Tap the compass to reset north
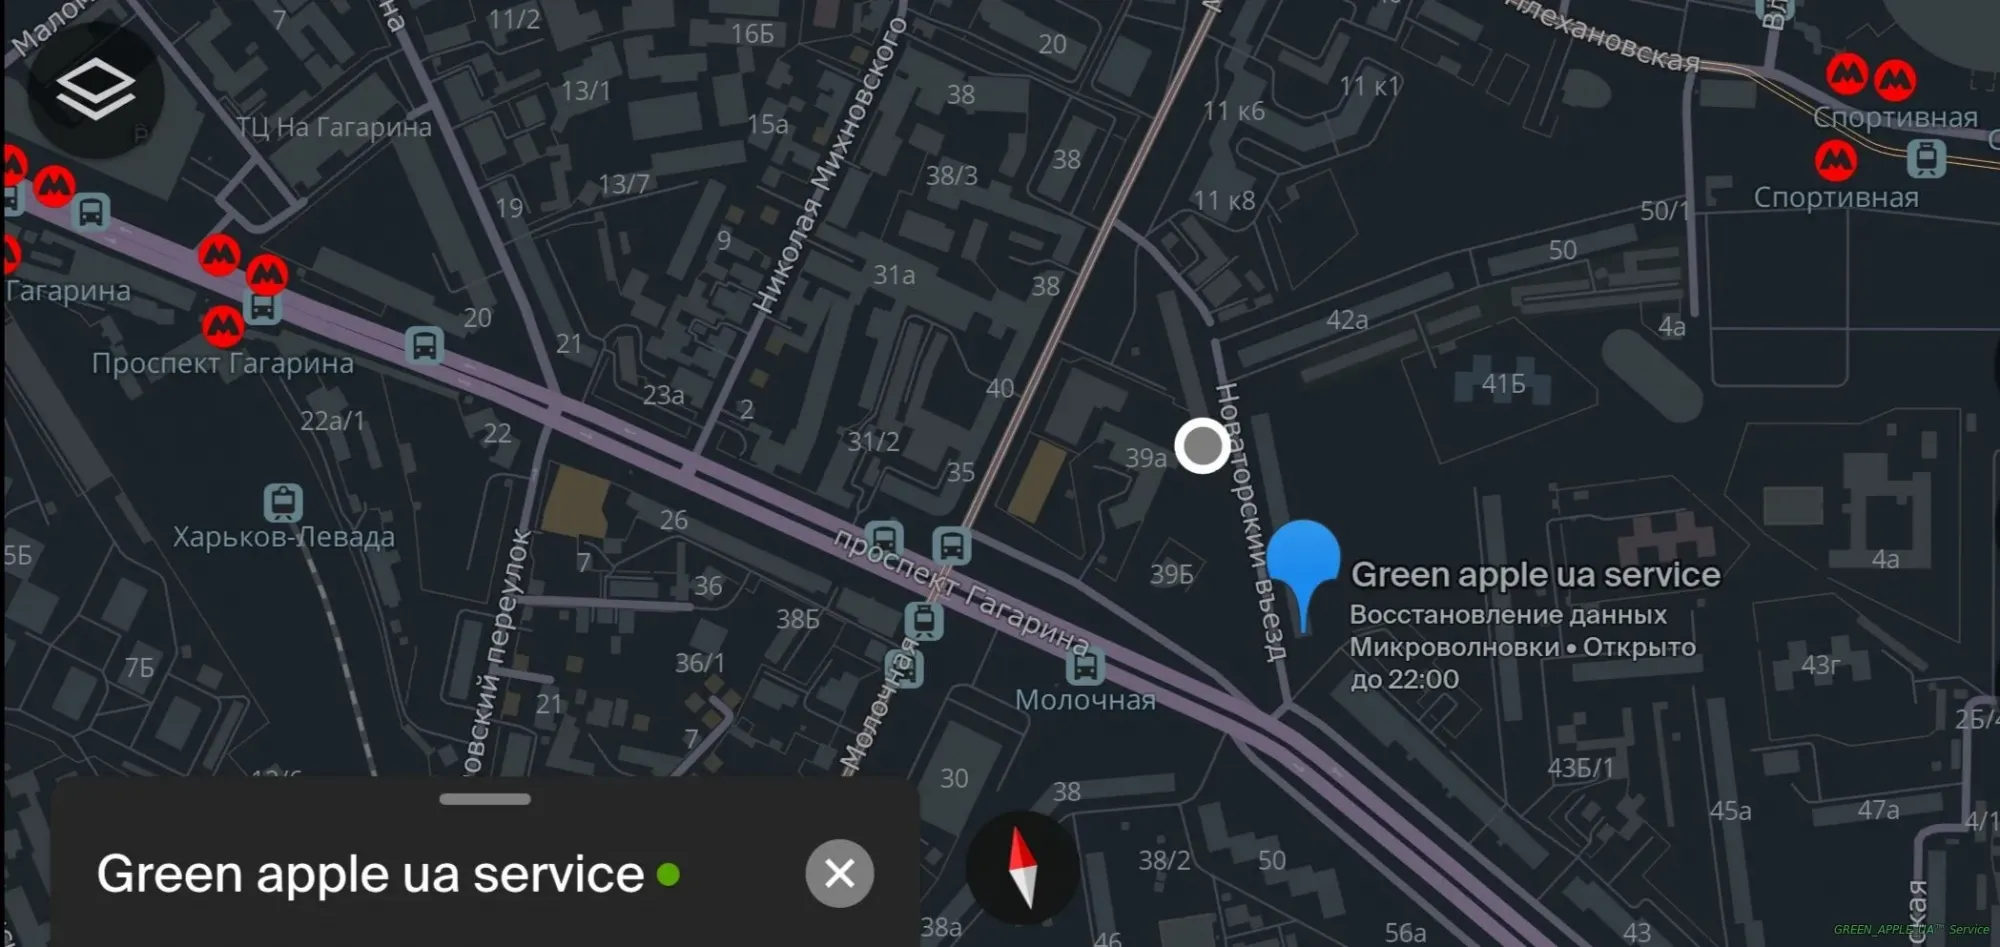Screen dimensions: 2000x947 [x=1022, y=866]
